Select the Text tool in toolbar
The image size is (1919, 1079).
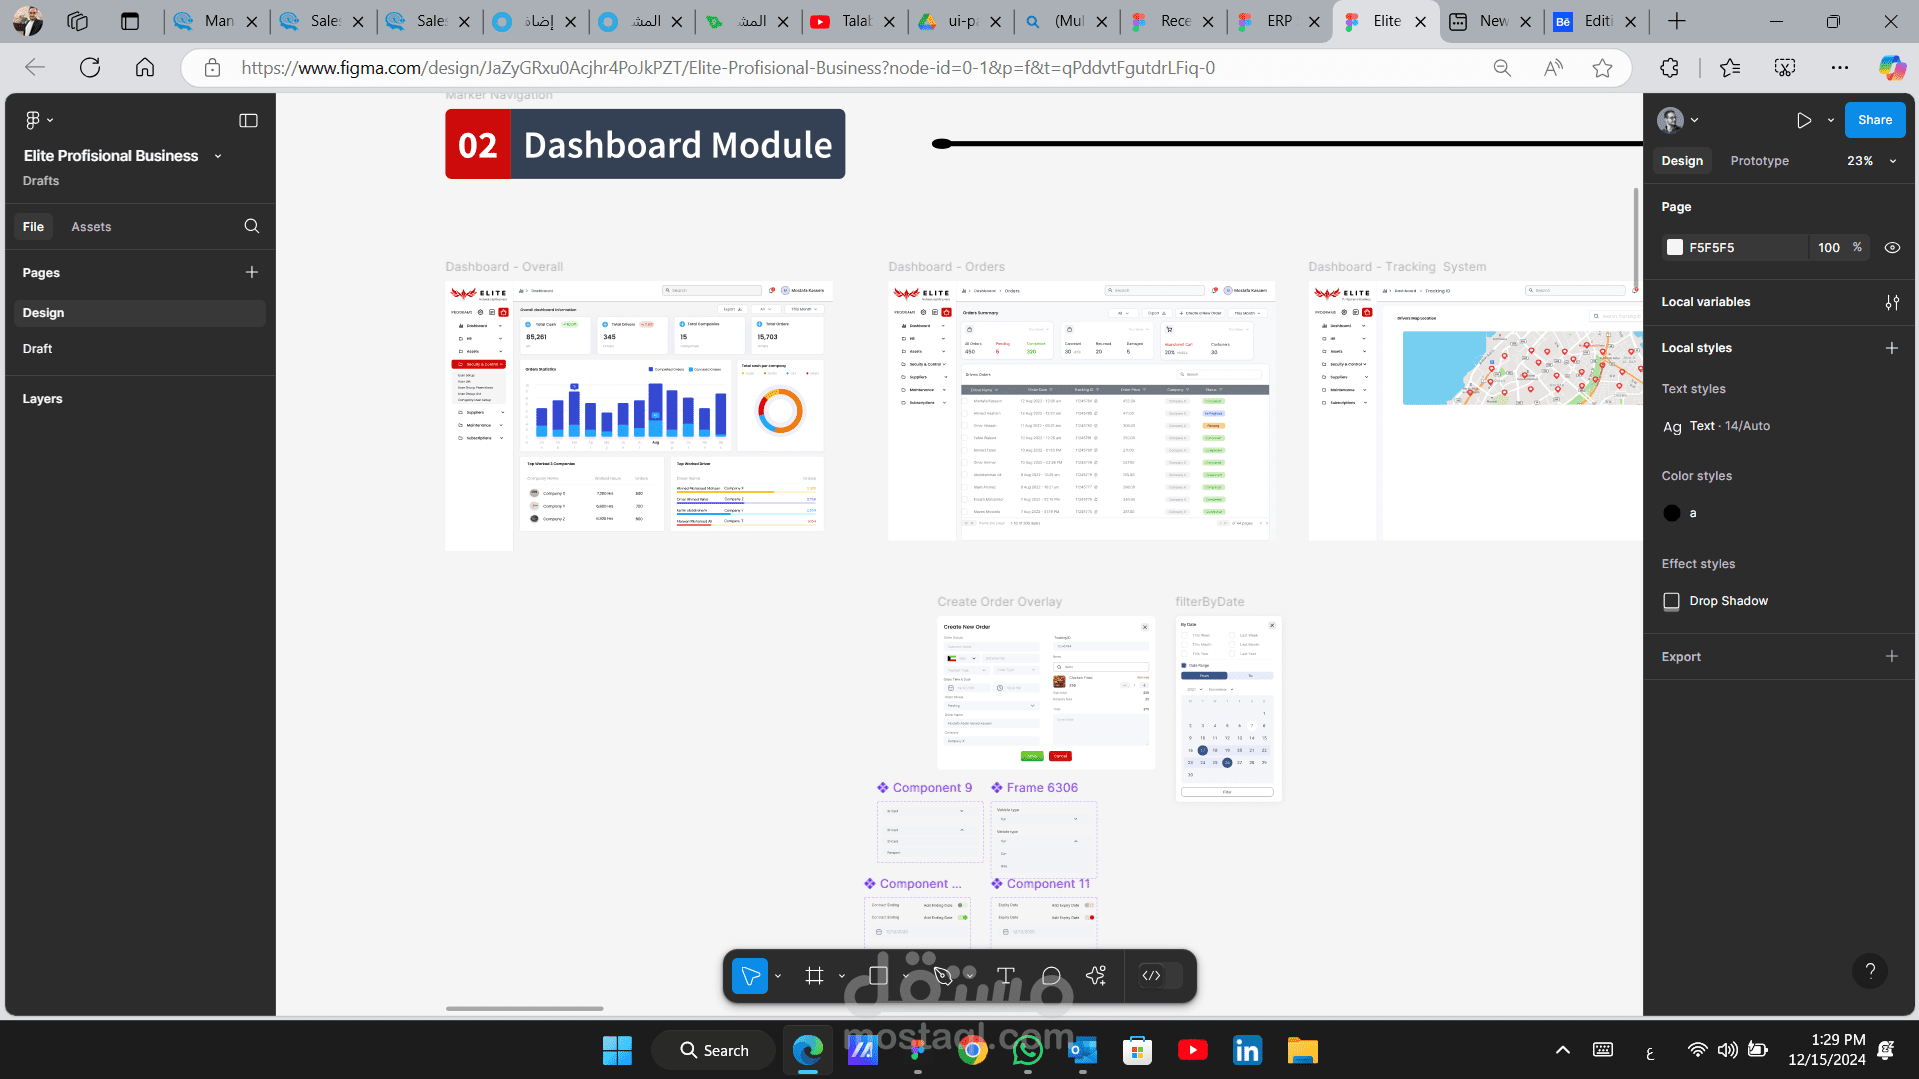(1006, 976)
